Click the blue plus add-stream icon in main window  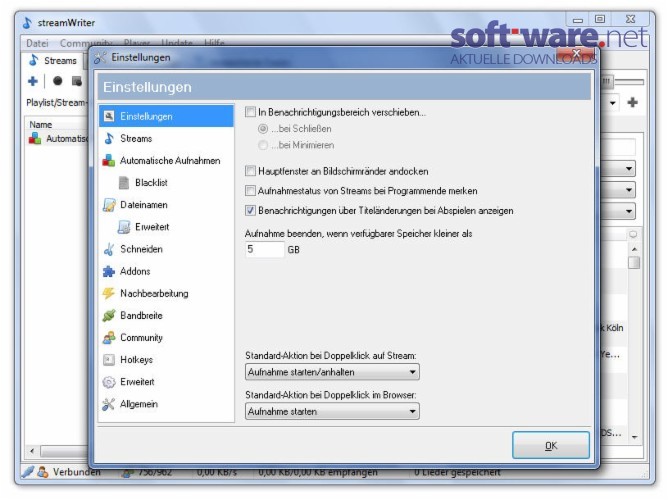click(33, 81)
